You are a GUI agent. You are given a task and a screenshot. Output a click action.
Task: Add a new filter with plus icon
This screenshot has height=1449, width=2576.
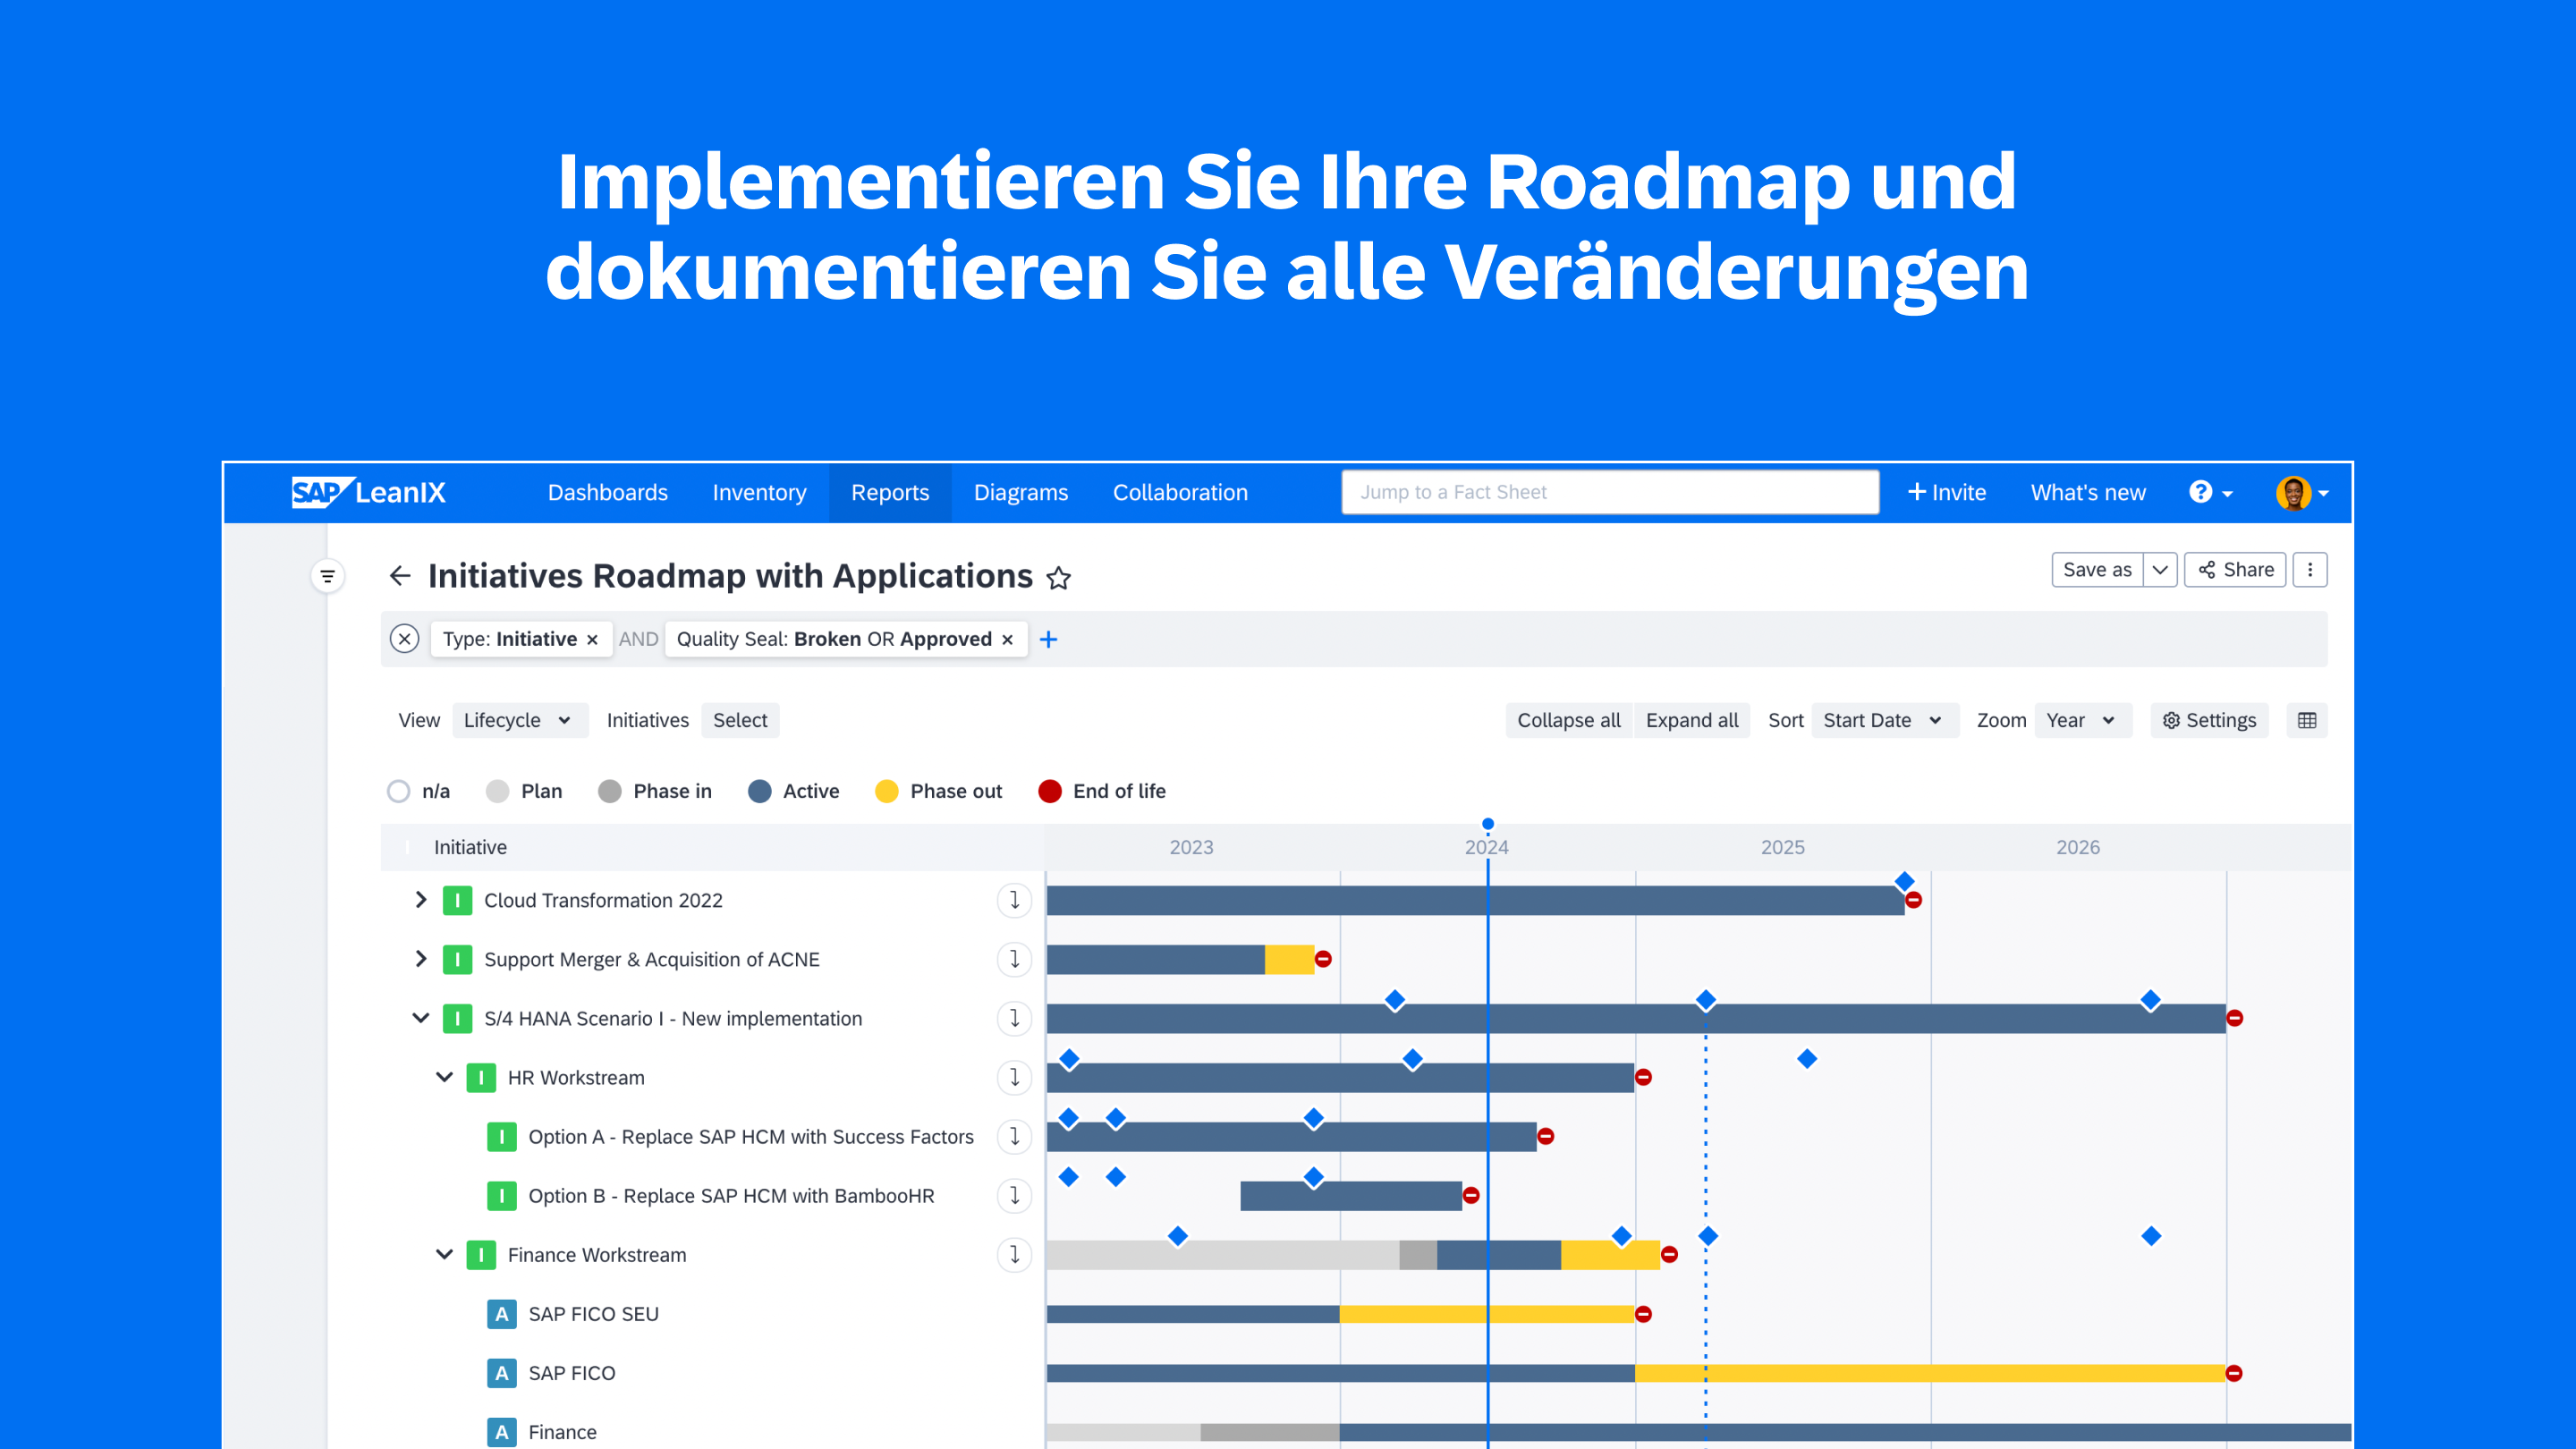coord(1048,639)
